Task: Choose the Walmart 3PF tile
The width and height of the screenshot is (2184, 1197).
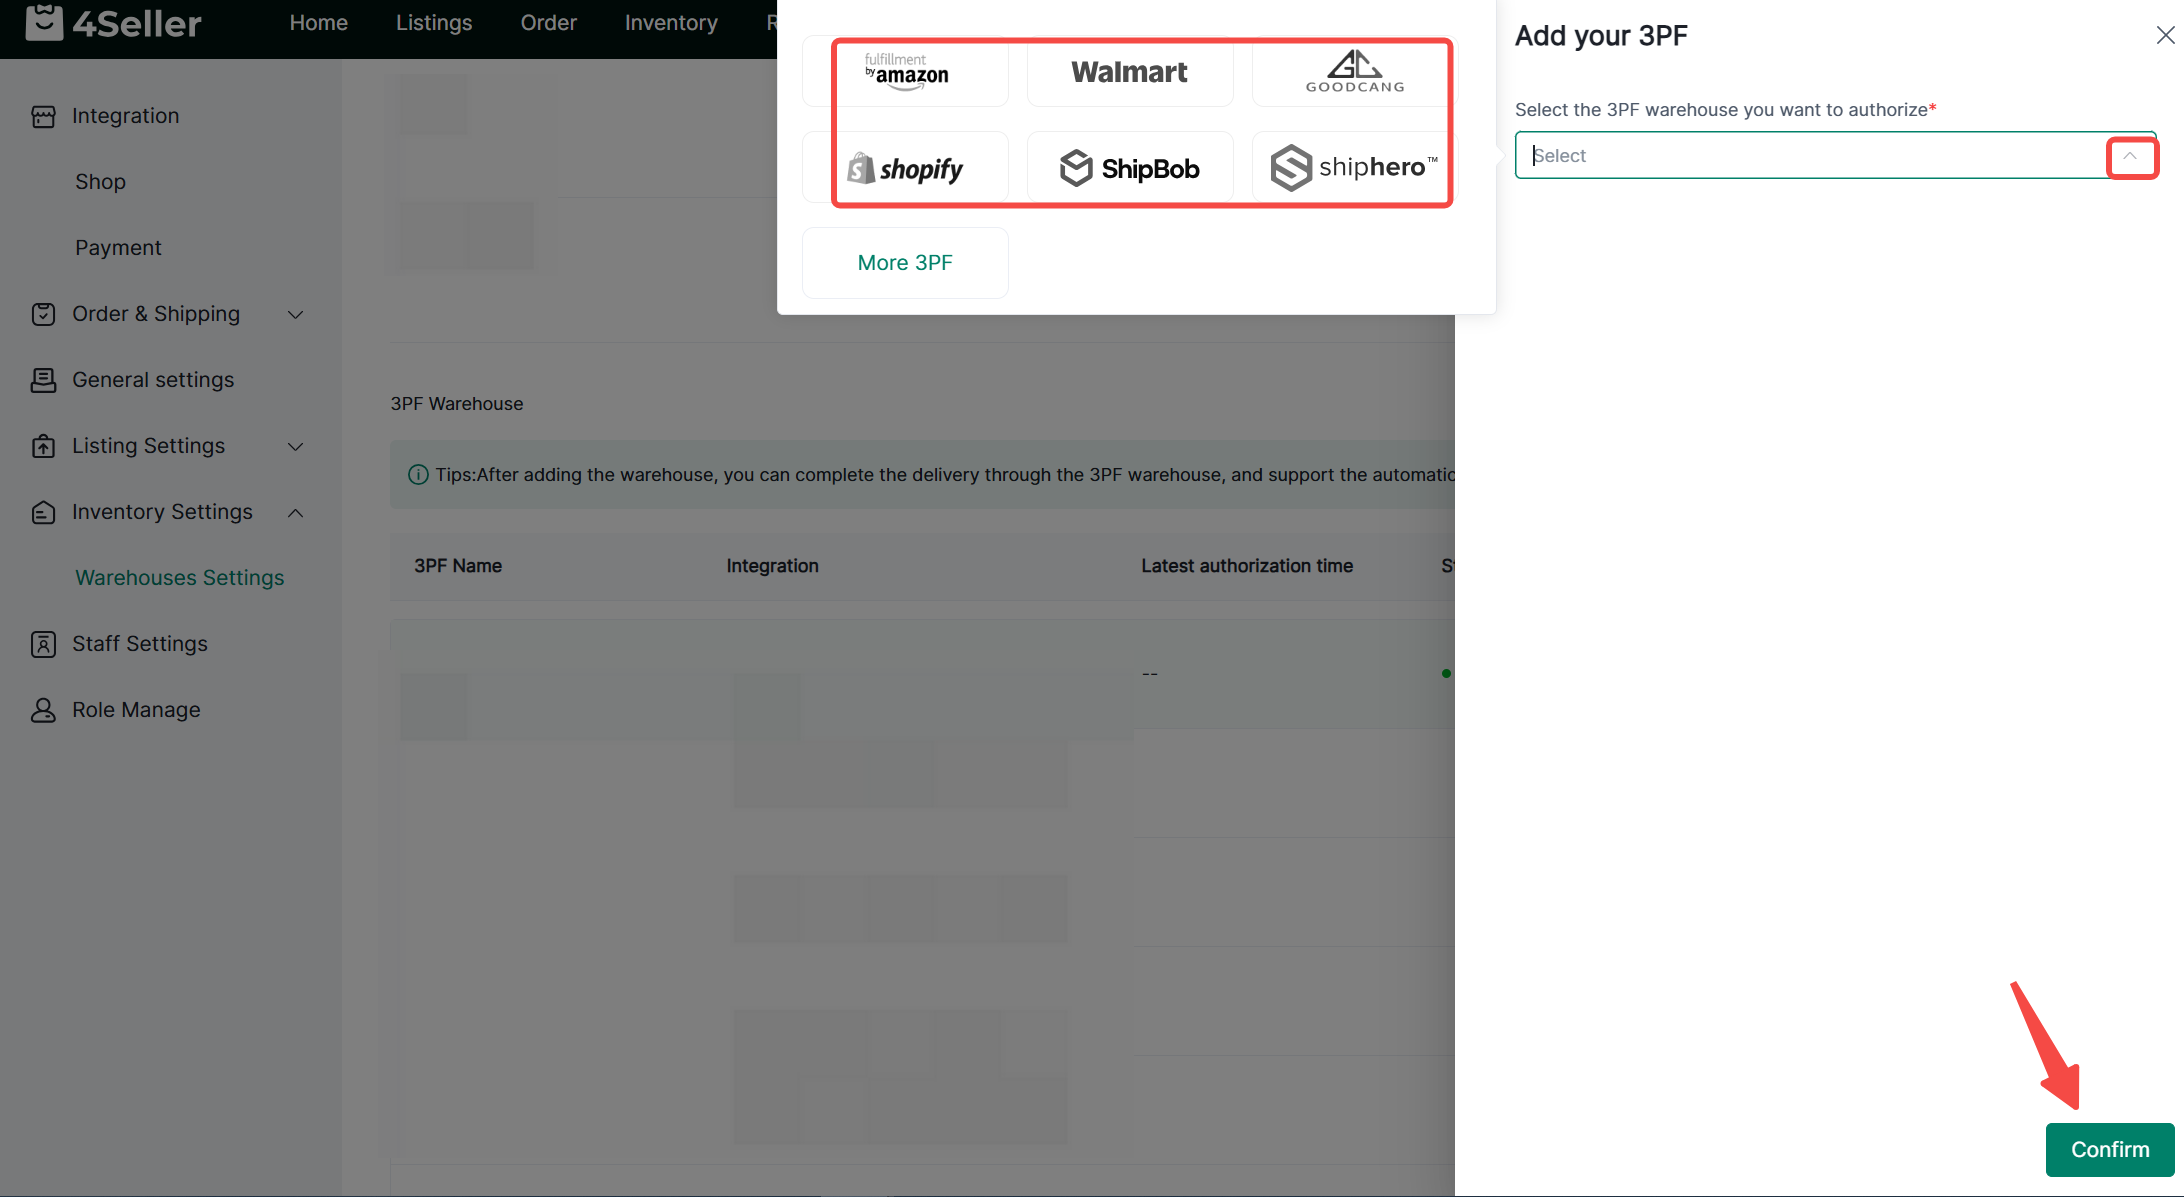Action: tap(1130, 72)
